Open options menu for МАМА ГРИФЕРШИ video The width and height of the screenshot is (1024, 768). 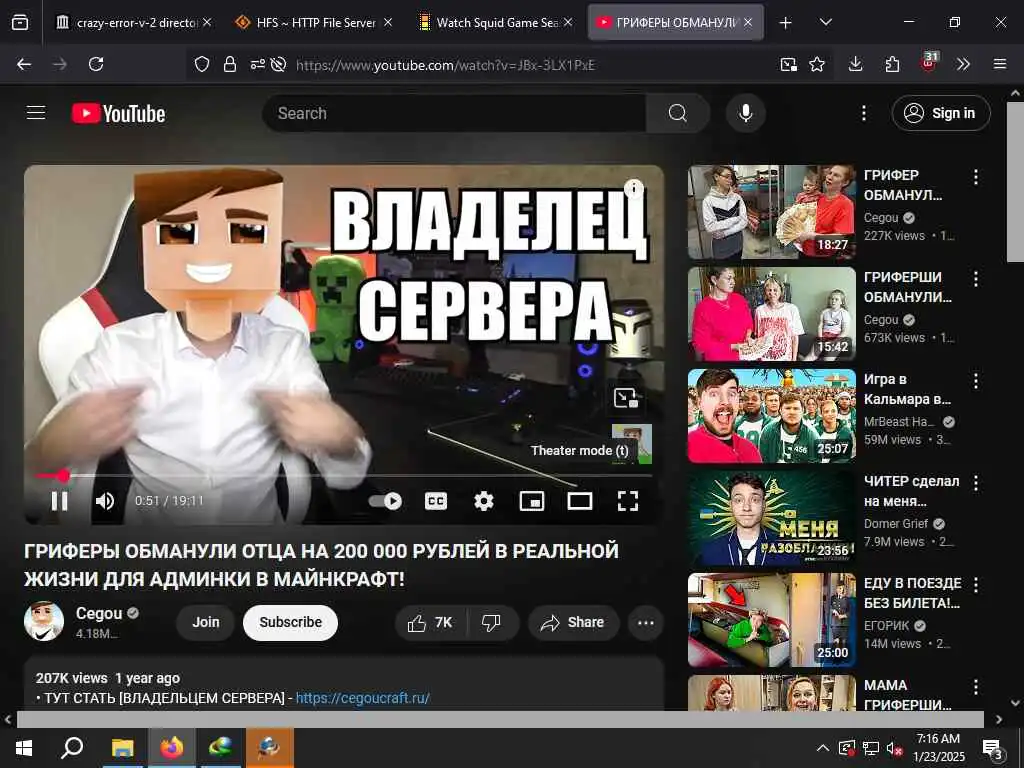coord(976,686)
